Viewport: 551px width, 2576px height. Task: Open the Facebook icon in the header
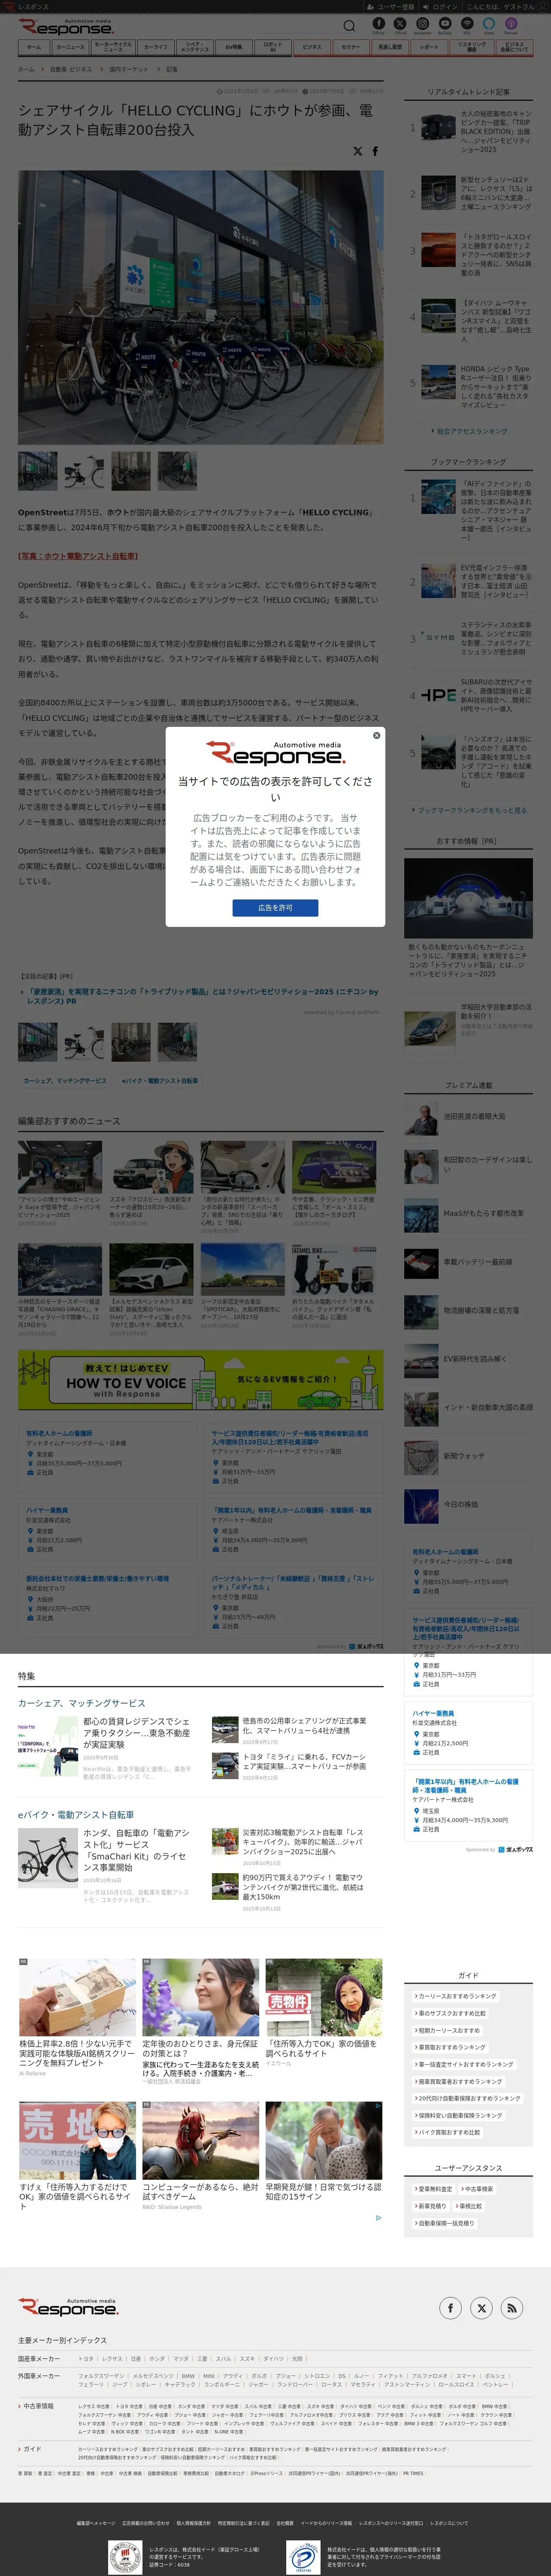coord(378,23)
